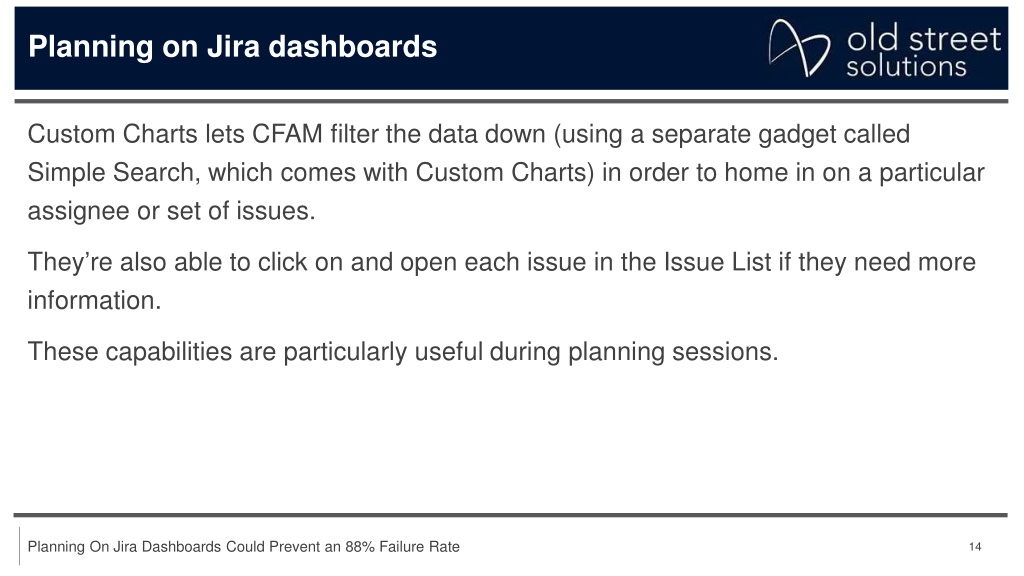This screenshot has width=1024, height=576.
Task: Select the "Planning on Jira dashboards" slide title
Action: coord(232,47)
